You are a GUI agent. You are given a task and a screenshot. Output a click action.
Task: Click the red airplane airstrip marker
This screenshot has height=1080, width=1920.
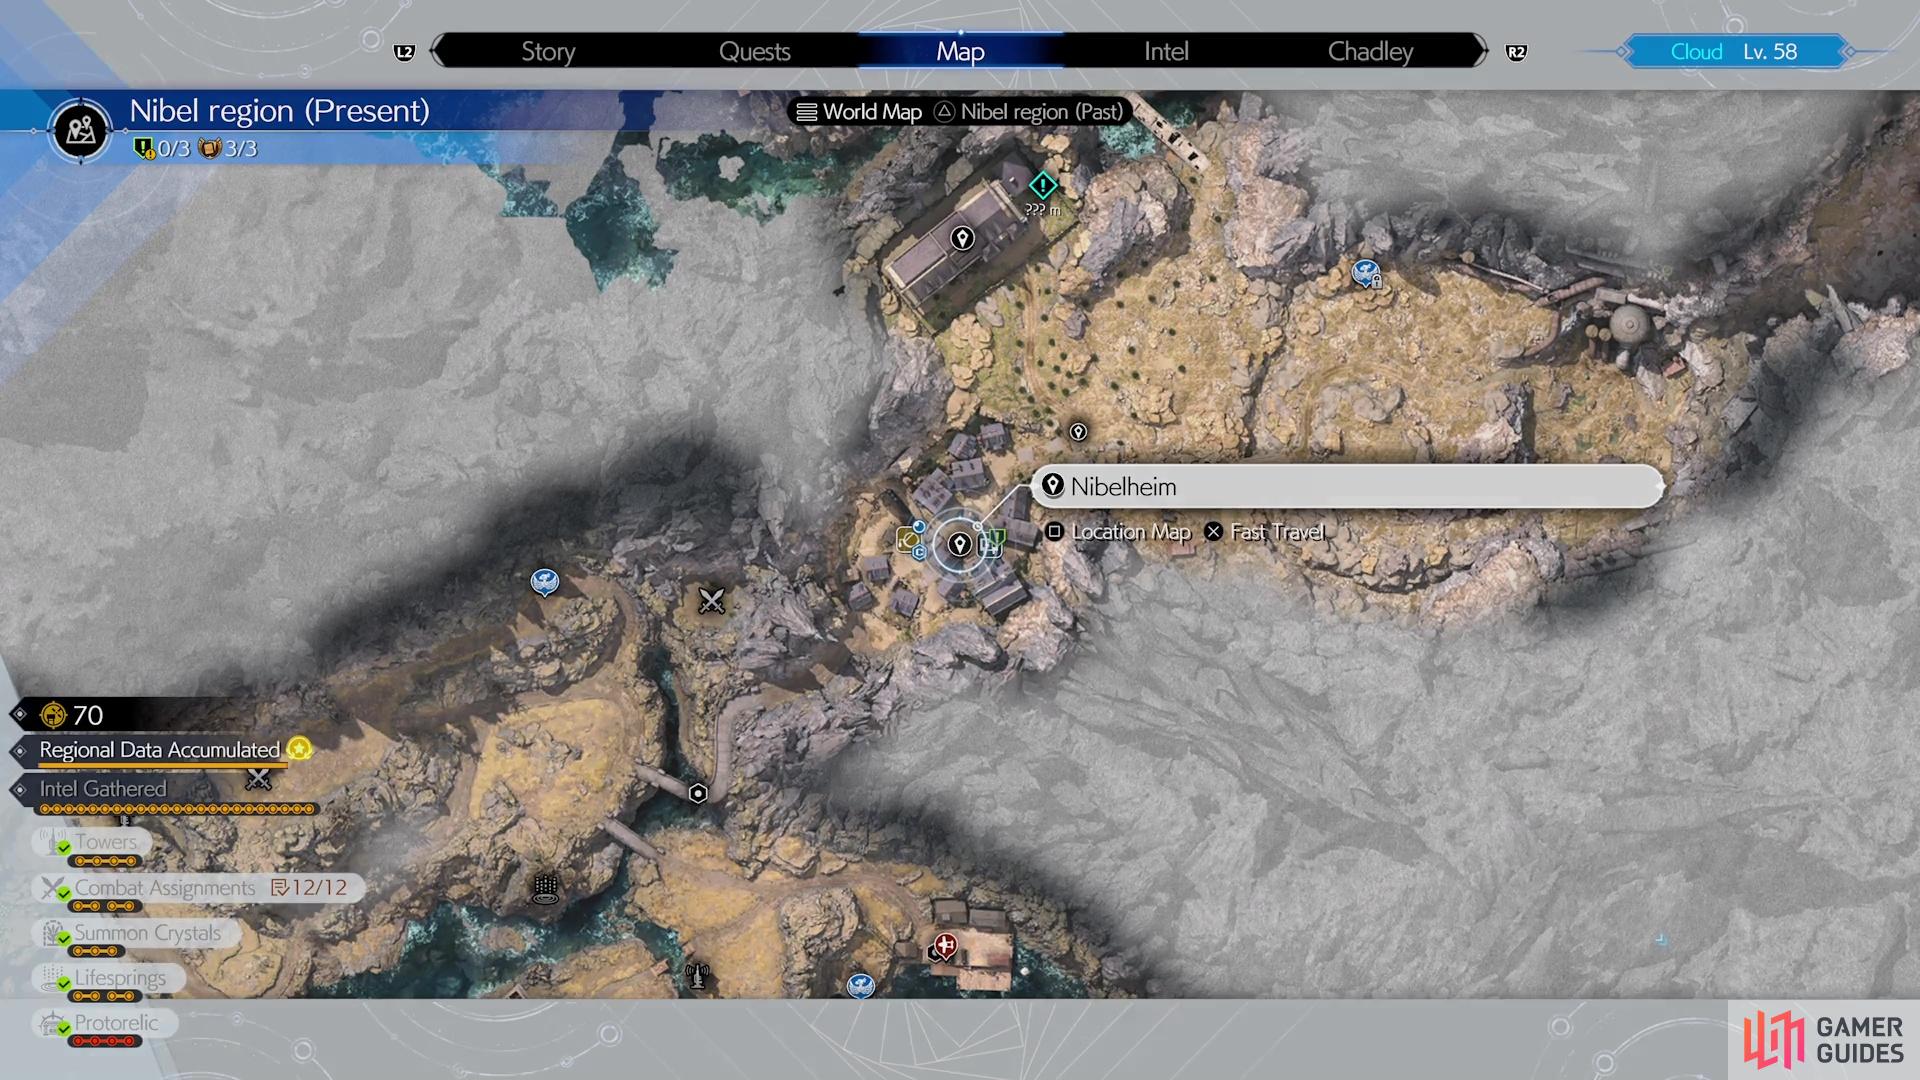[x=945, y=945]
